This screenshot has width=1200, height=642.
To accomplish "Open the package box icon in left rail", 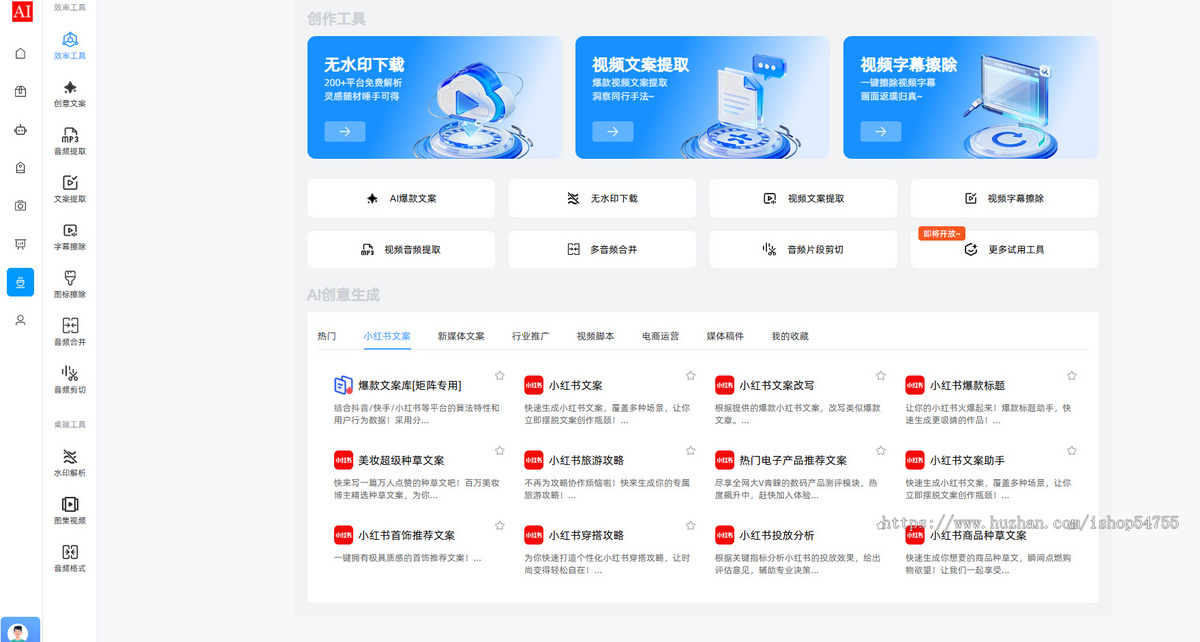I will [x=20, y=91].
